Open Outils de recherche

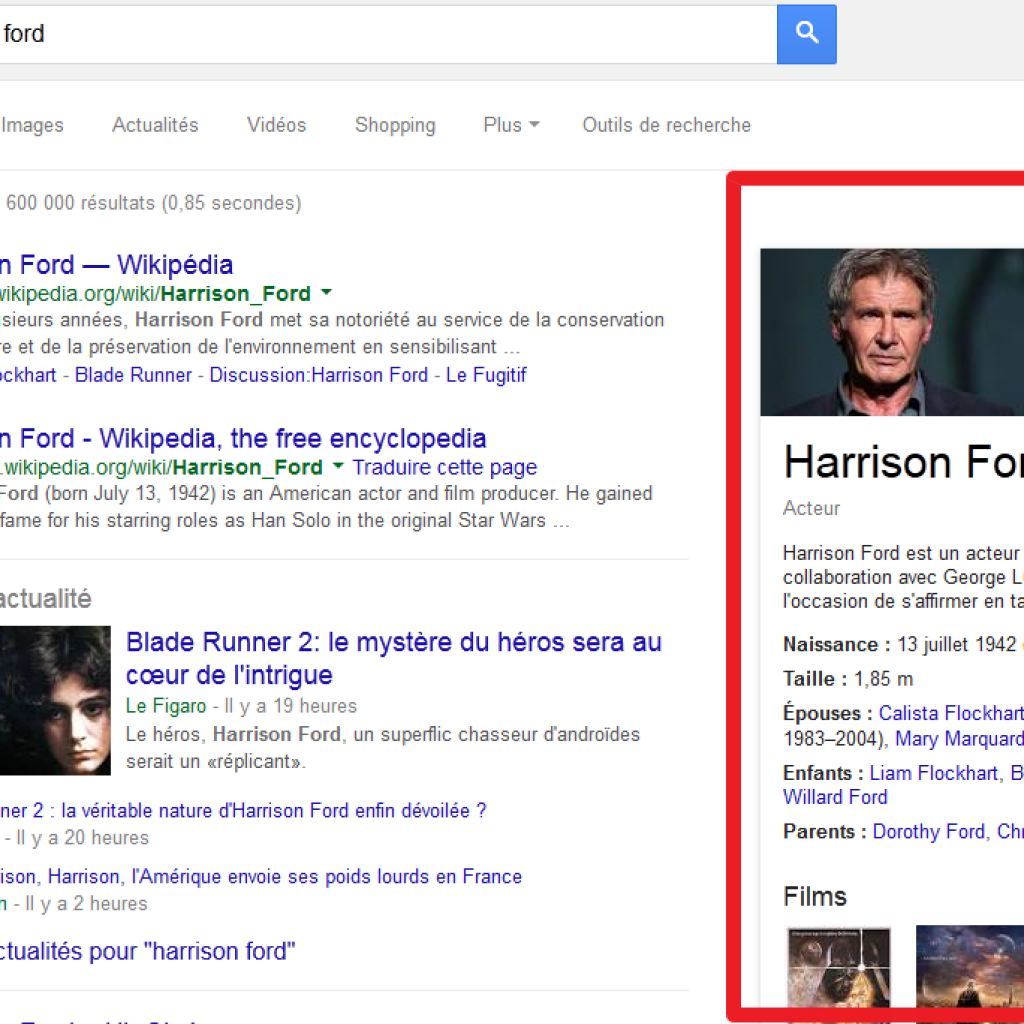666,125
